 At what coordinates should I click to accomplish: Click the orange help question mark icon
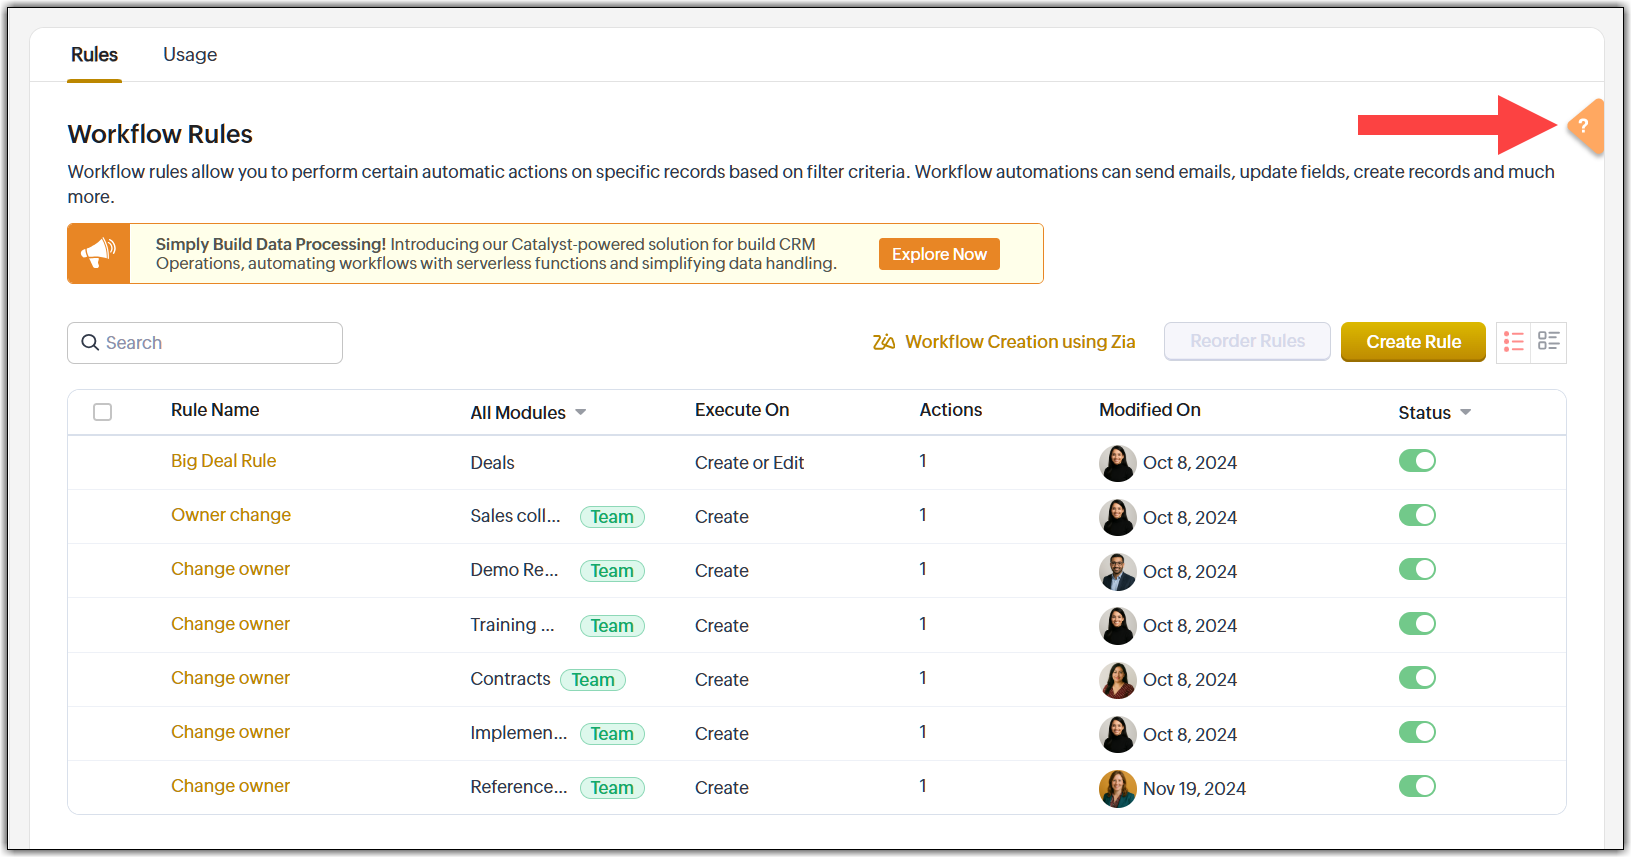[1584, 126]
